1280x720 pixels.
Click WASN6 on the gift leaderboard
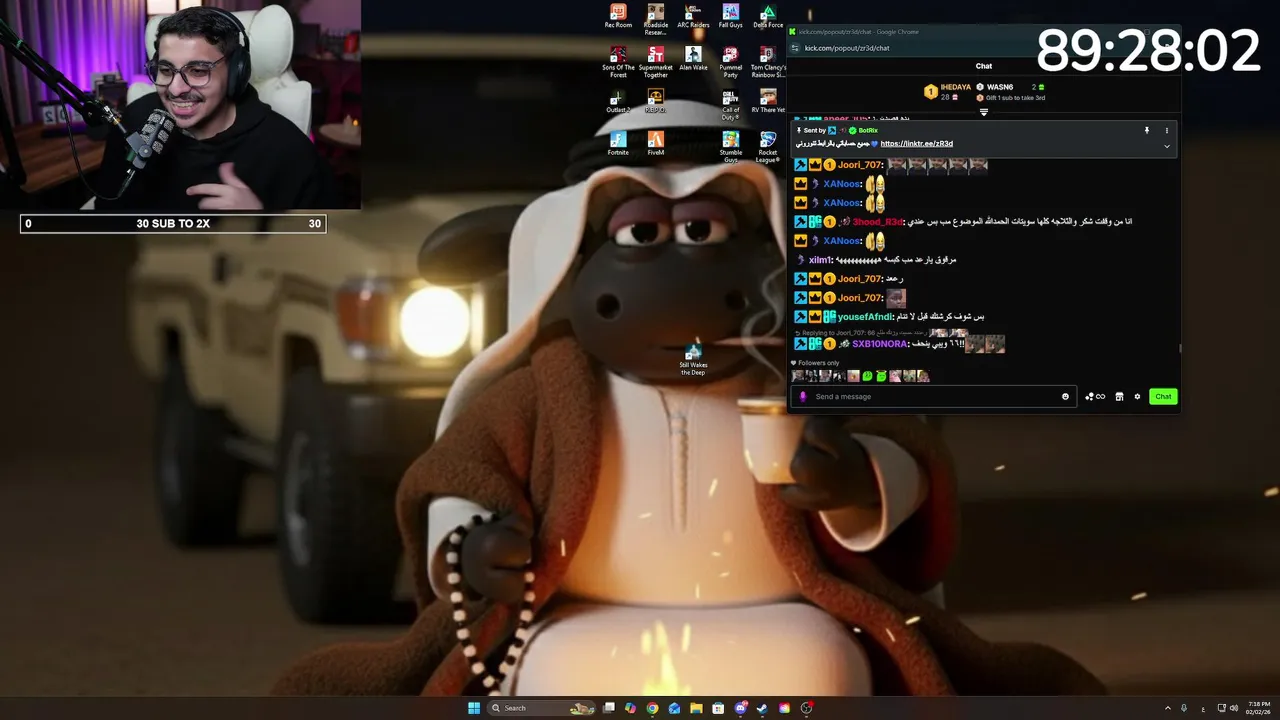coord(1000,87)
